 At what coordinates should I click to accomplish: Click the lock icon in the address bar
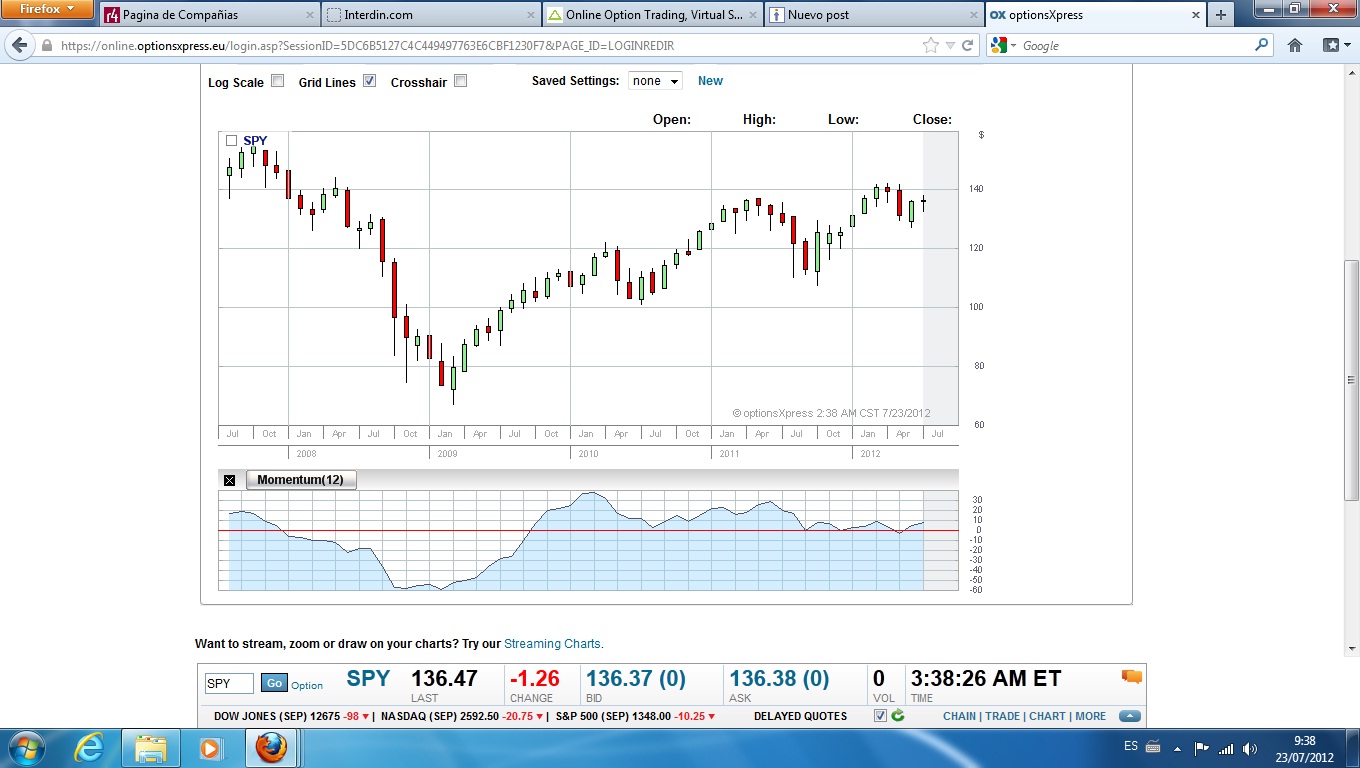click(x=46, y=46)
